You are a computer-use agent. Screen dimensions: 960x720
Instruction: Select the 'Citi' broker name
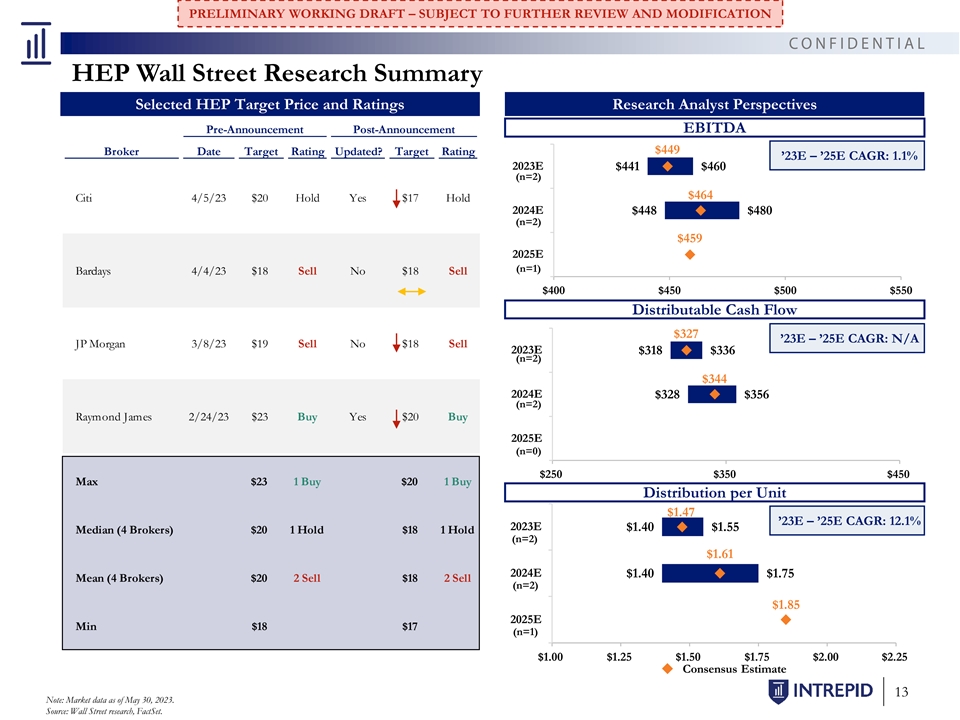point(84,198)
